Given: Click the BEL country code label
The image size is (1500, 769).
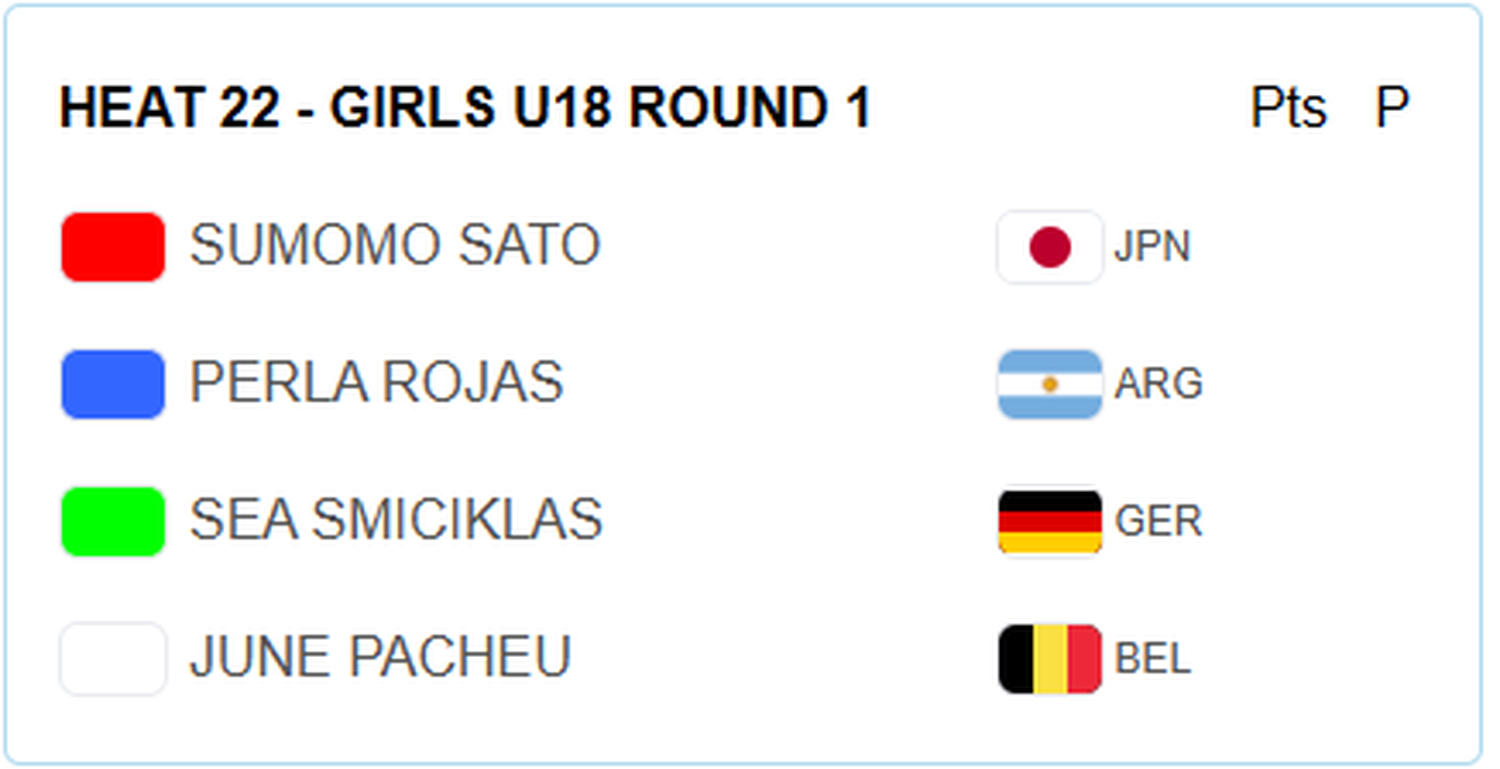Looking at the screenshot, I should coord(1153,660).
